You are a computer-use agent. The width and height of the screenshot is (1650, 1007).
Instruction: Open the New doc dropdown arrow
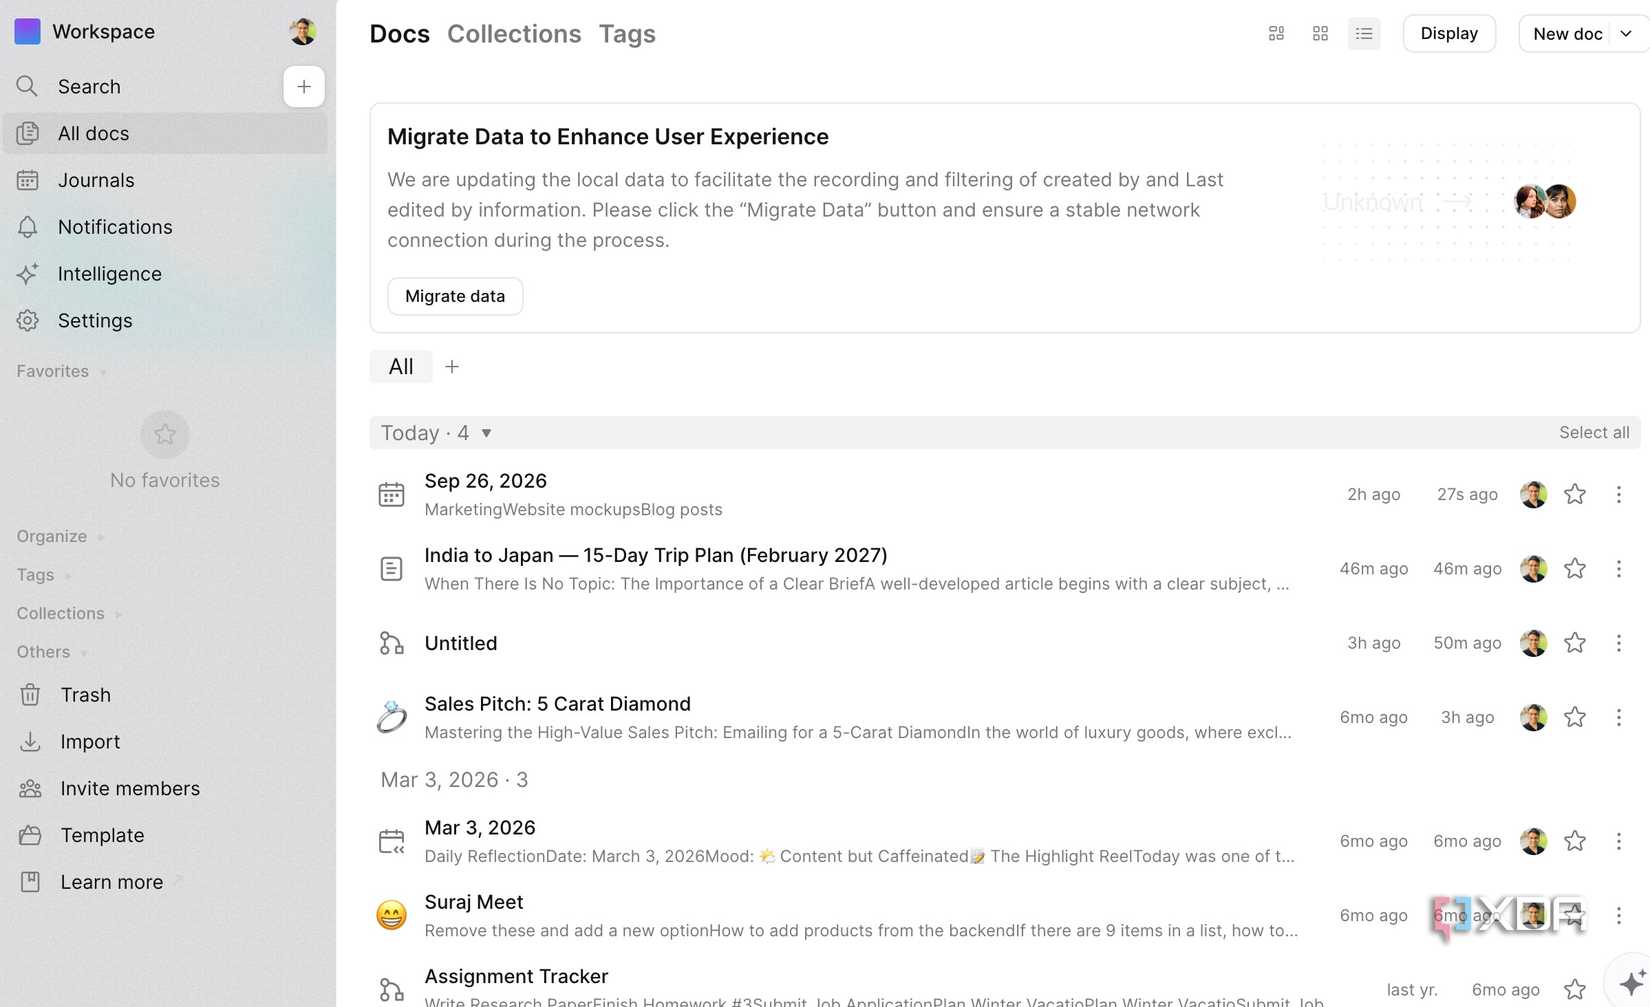(1627, 34)
